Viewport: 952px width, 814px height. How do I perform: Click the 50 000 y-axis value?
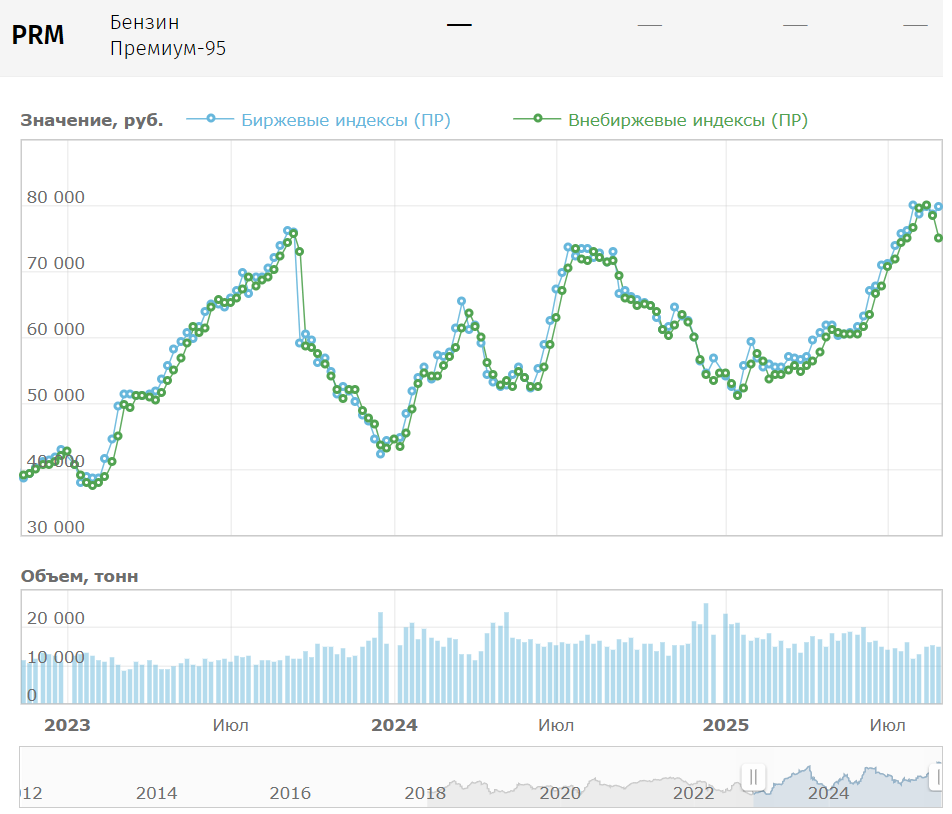56,395
